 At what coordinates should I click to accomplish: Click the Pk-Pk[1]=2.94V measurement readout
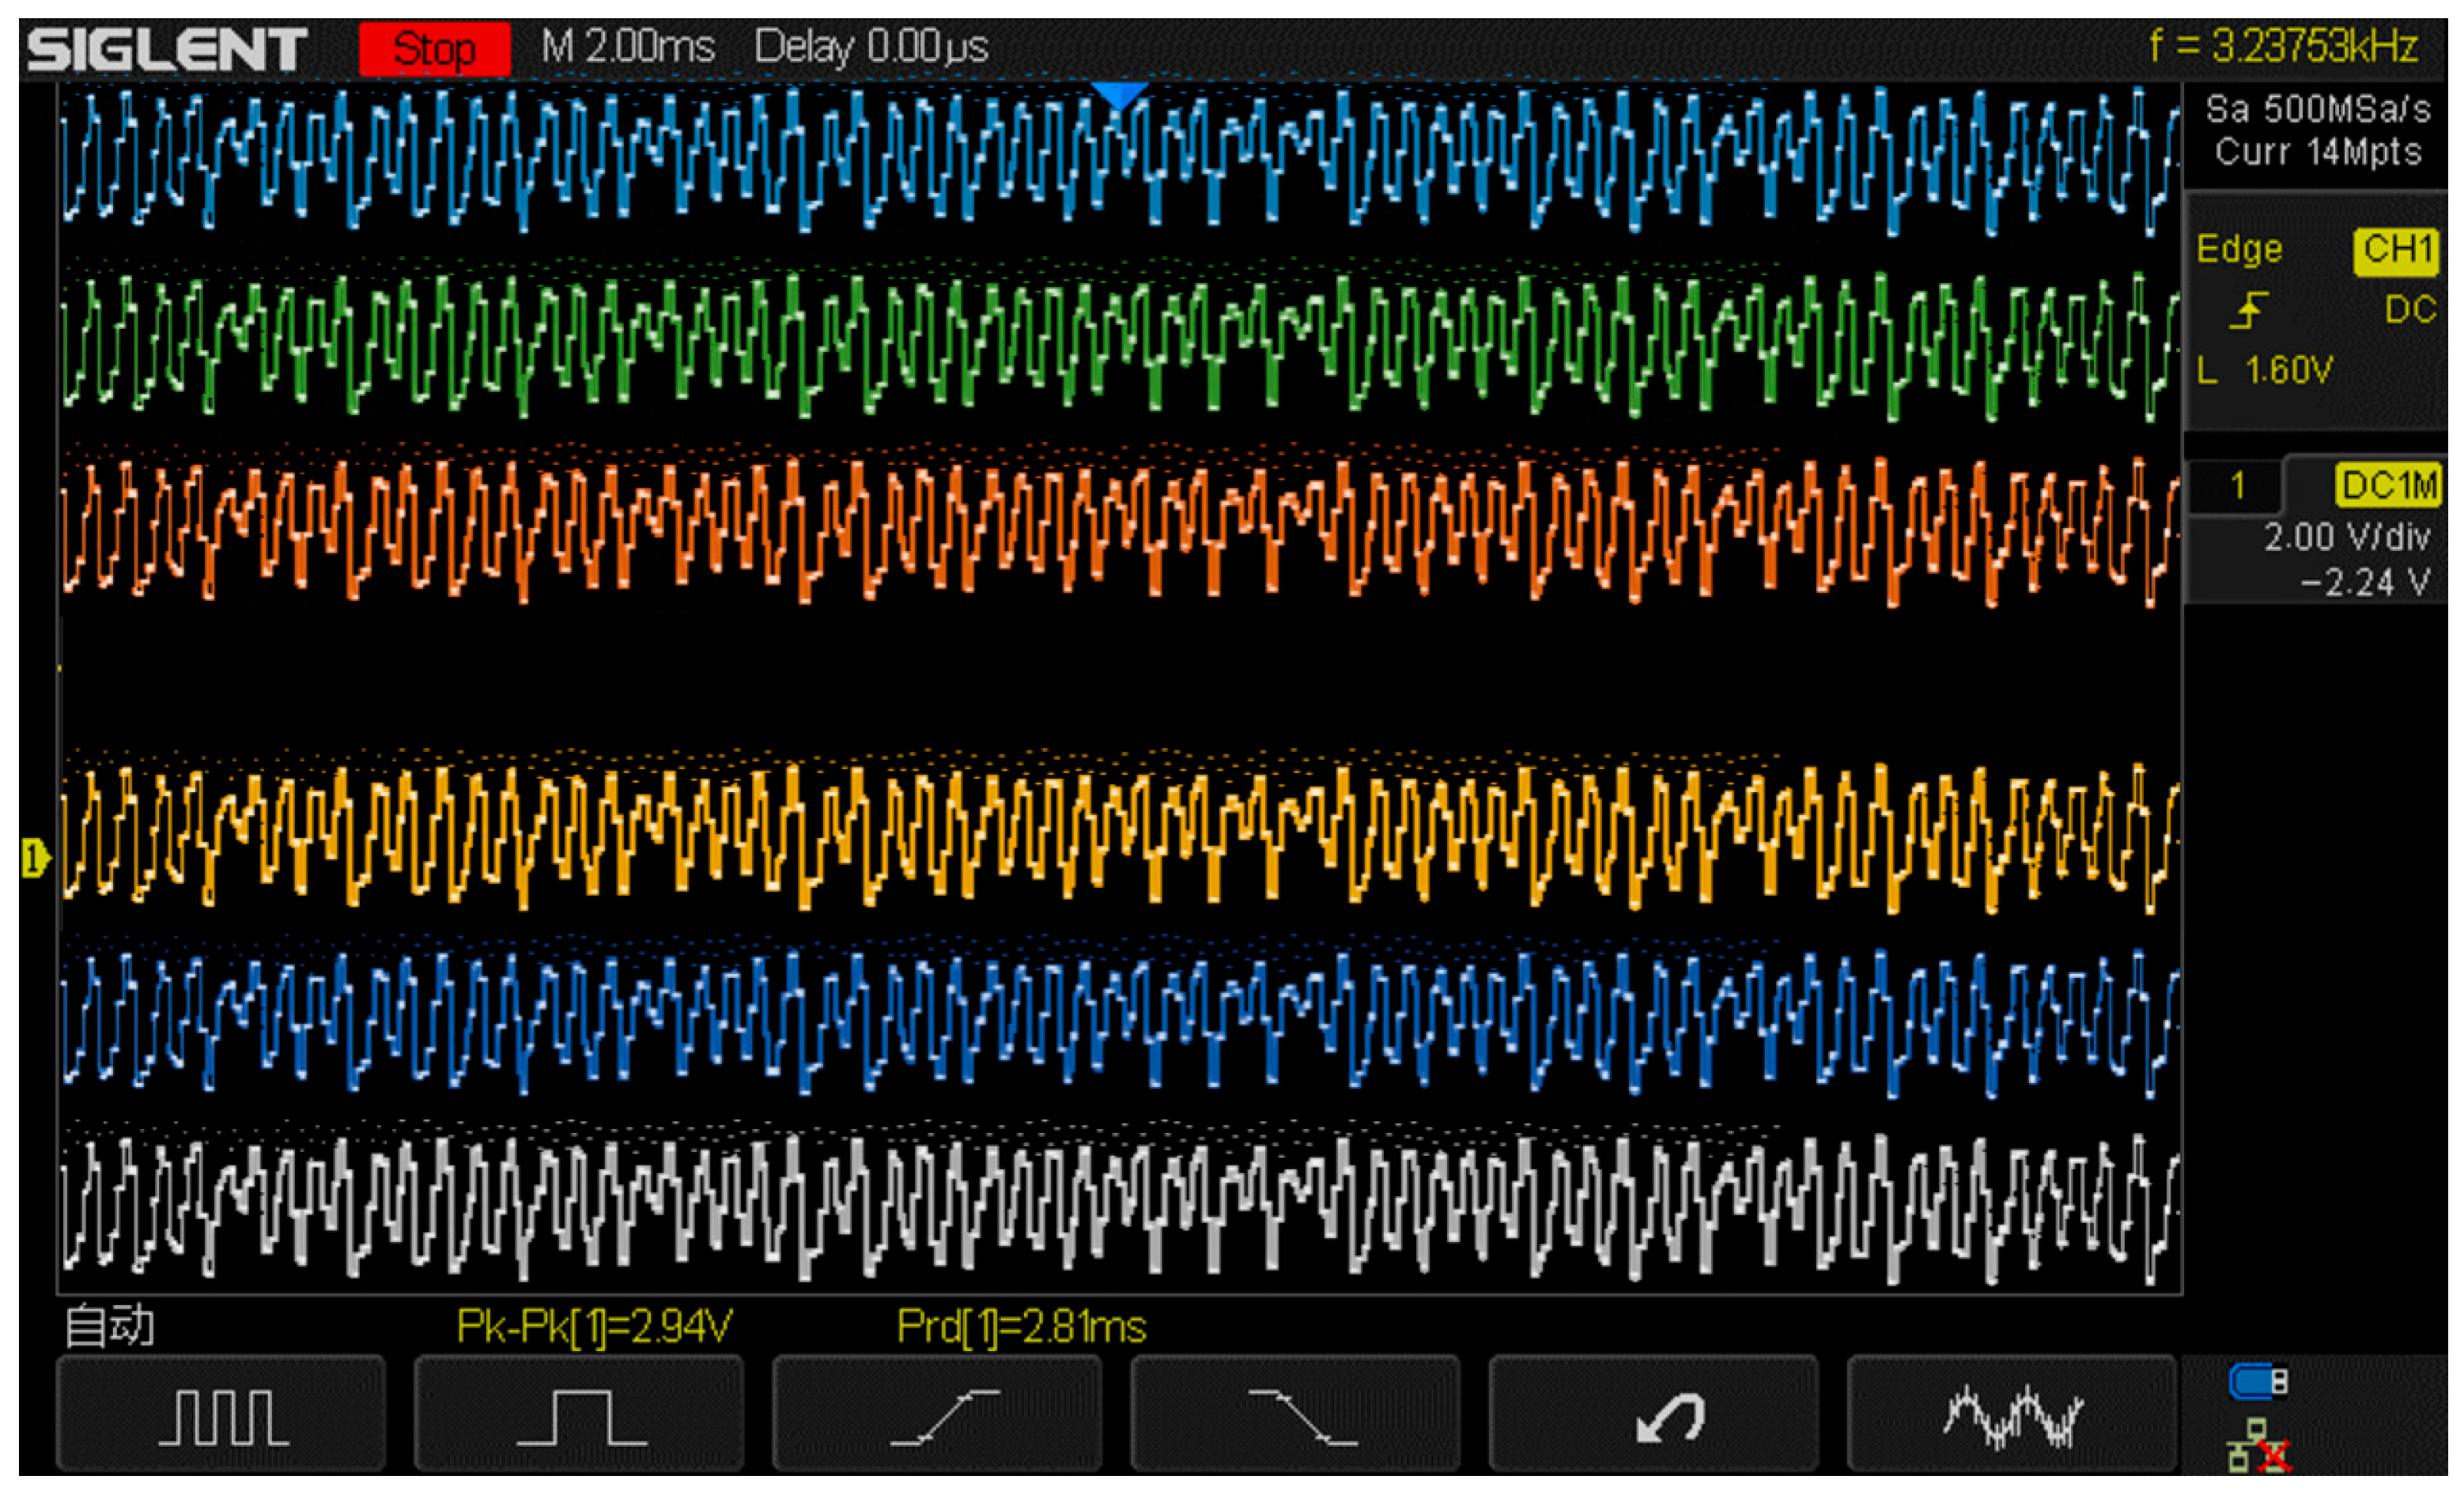(x=594, y=1327)
